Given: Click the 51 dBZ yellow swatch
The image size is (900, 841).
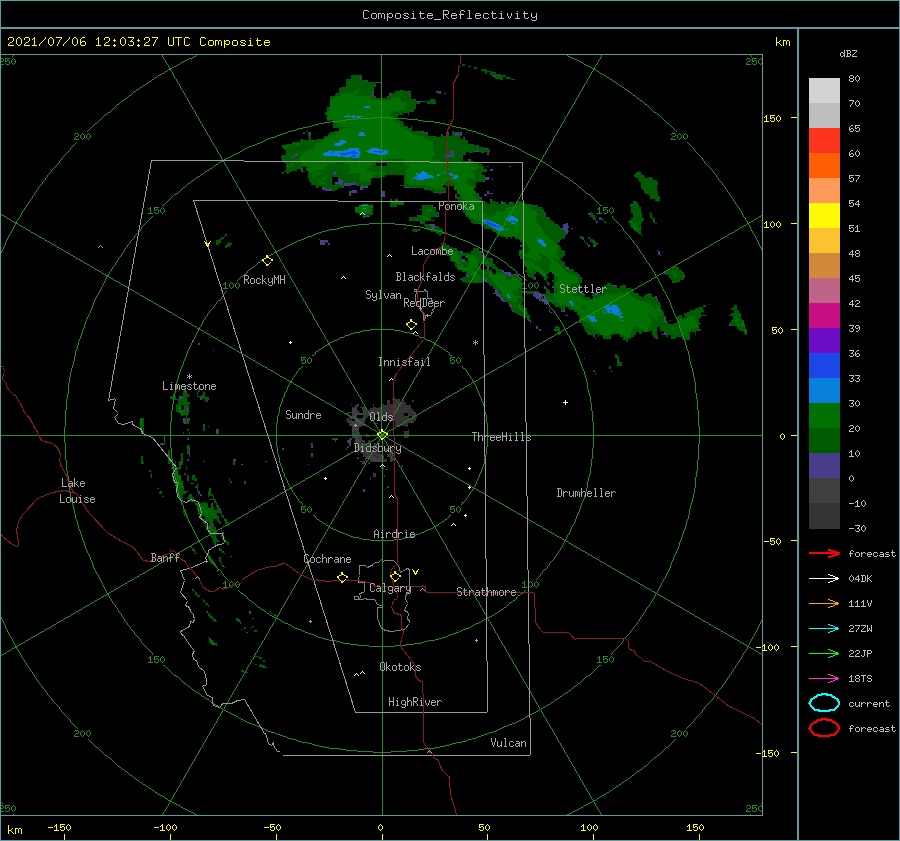Looking at the screenshot, I should pyautogui.click(x=824, y=215).
